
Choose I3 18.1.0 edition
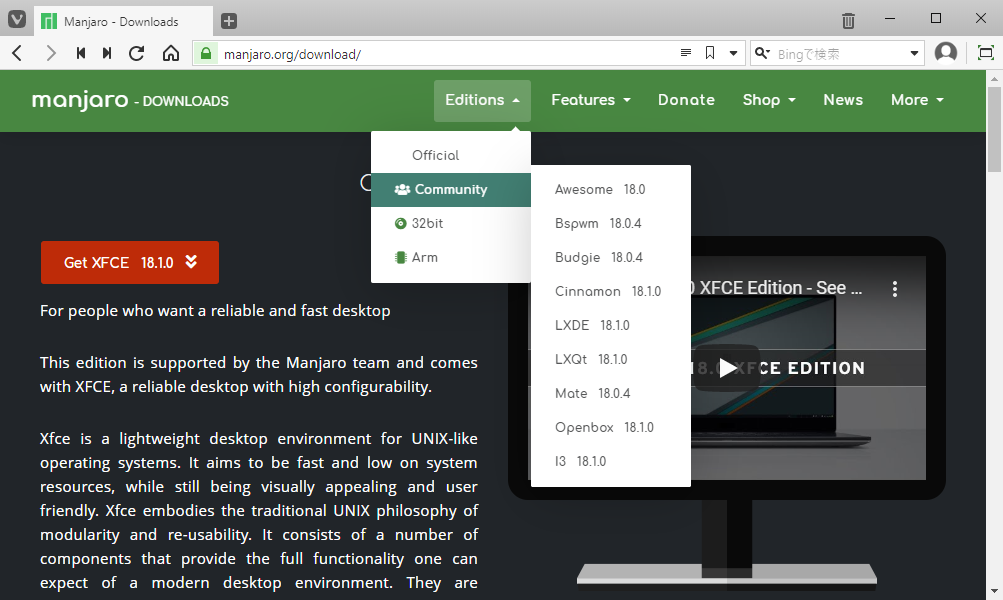pos(611,461)
